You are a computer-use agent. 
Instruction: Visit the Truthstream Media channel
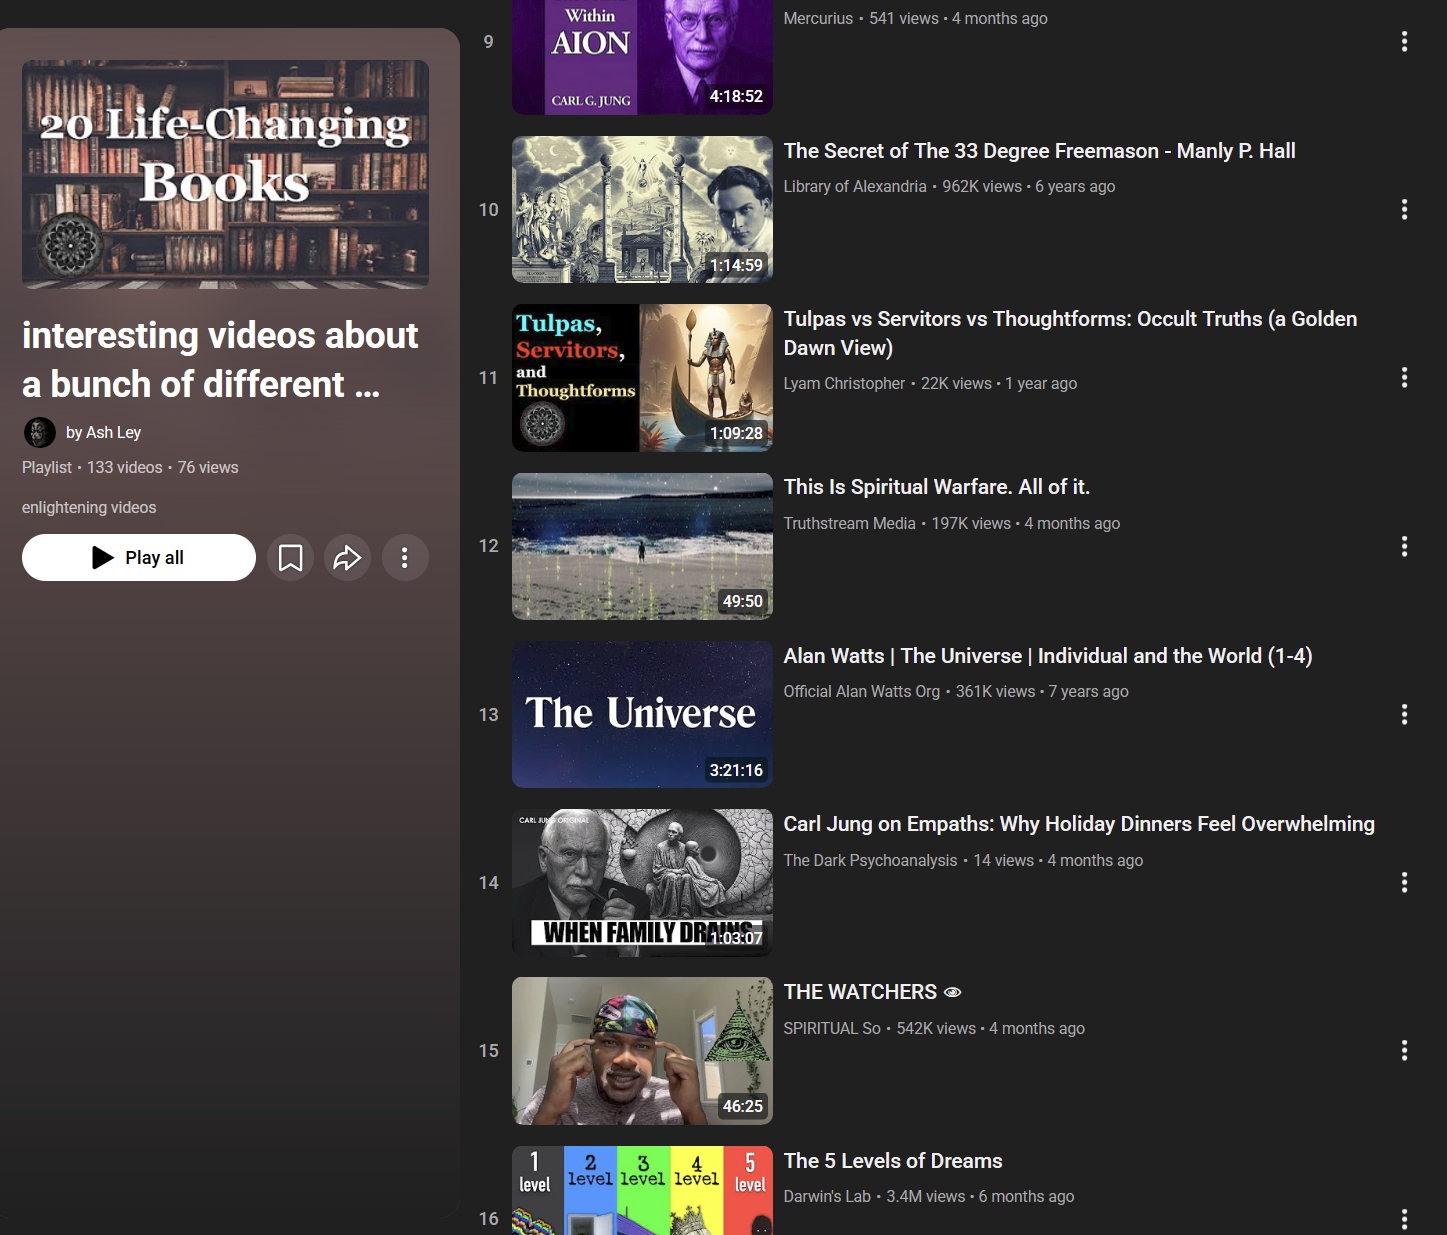(849, 523)
